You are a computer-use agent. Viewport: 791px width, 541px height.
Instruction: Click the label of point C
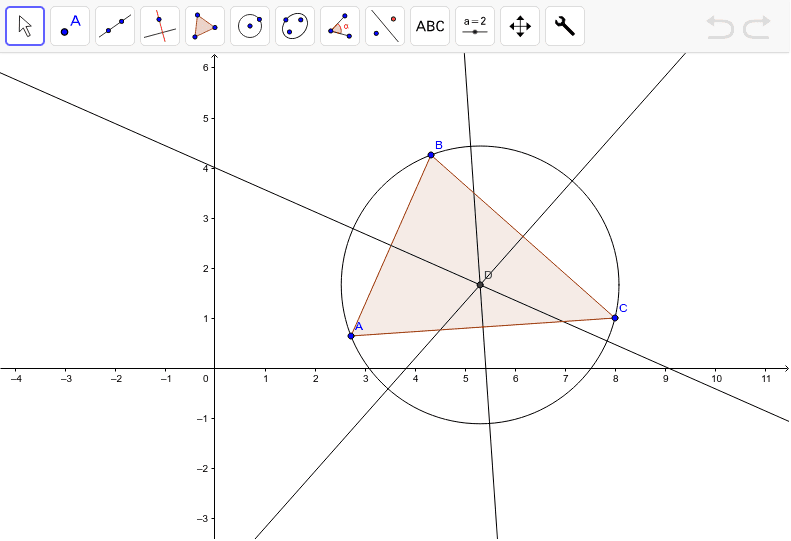pyautogui.click(x=624, y=308)
